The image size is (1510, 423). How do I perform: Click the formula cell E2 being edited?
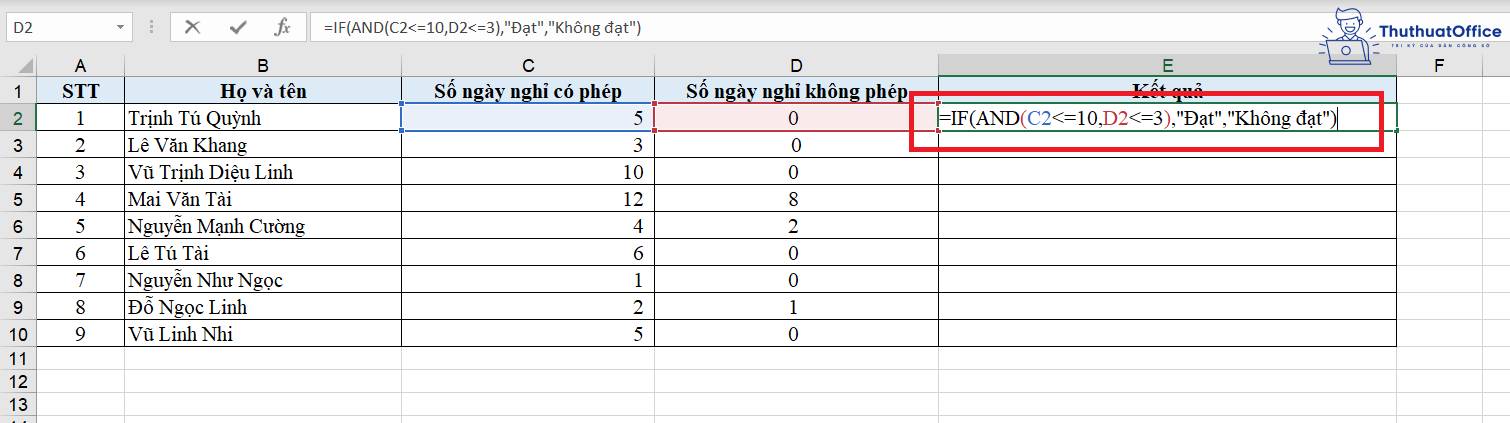click(x=1167, y=118)
